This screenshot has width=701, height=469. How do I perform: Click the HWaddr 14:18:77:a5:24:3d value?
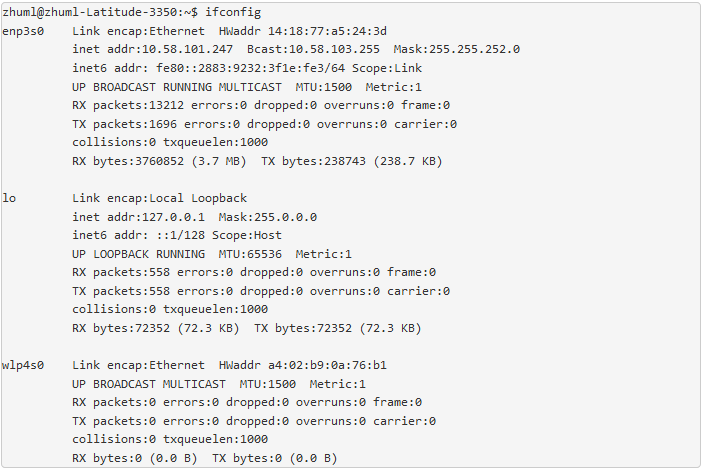tap(303, 31)
